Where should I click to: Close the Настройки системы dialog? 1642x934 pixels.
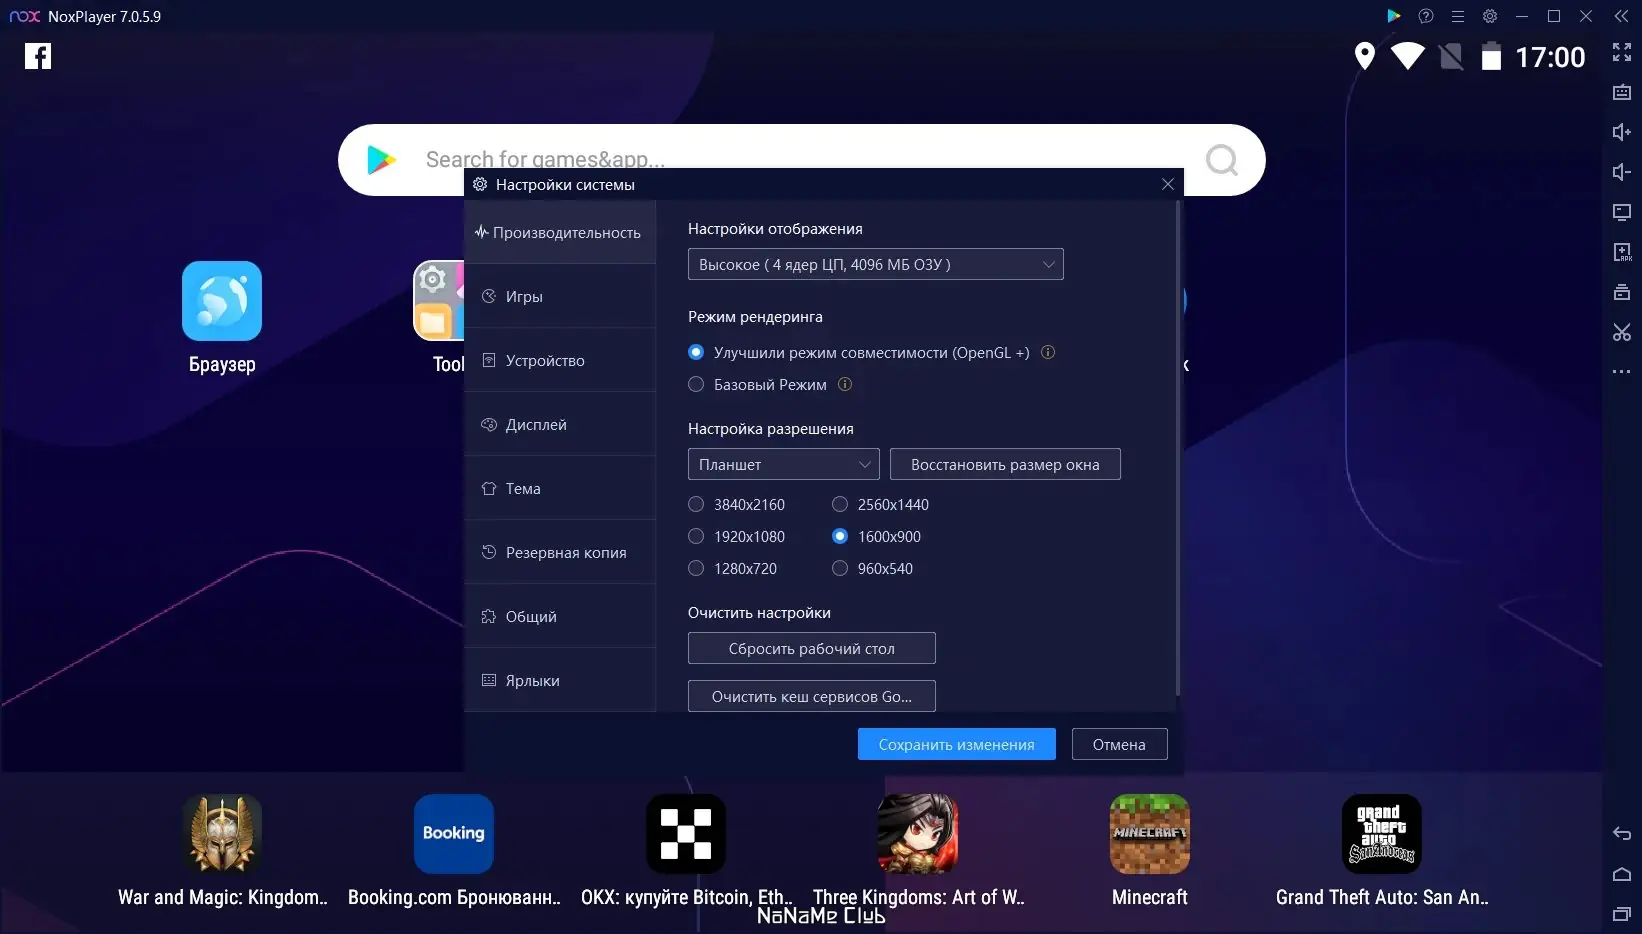tap(1168, 184)
